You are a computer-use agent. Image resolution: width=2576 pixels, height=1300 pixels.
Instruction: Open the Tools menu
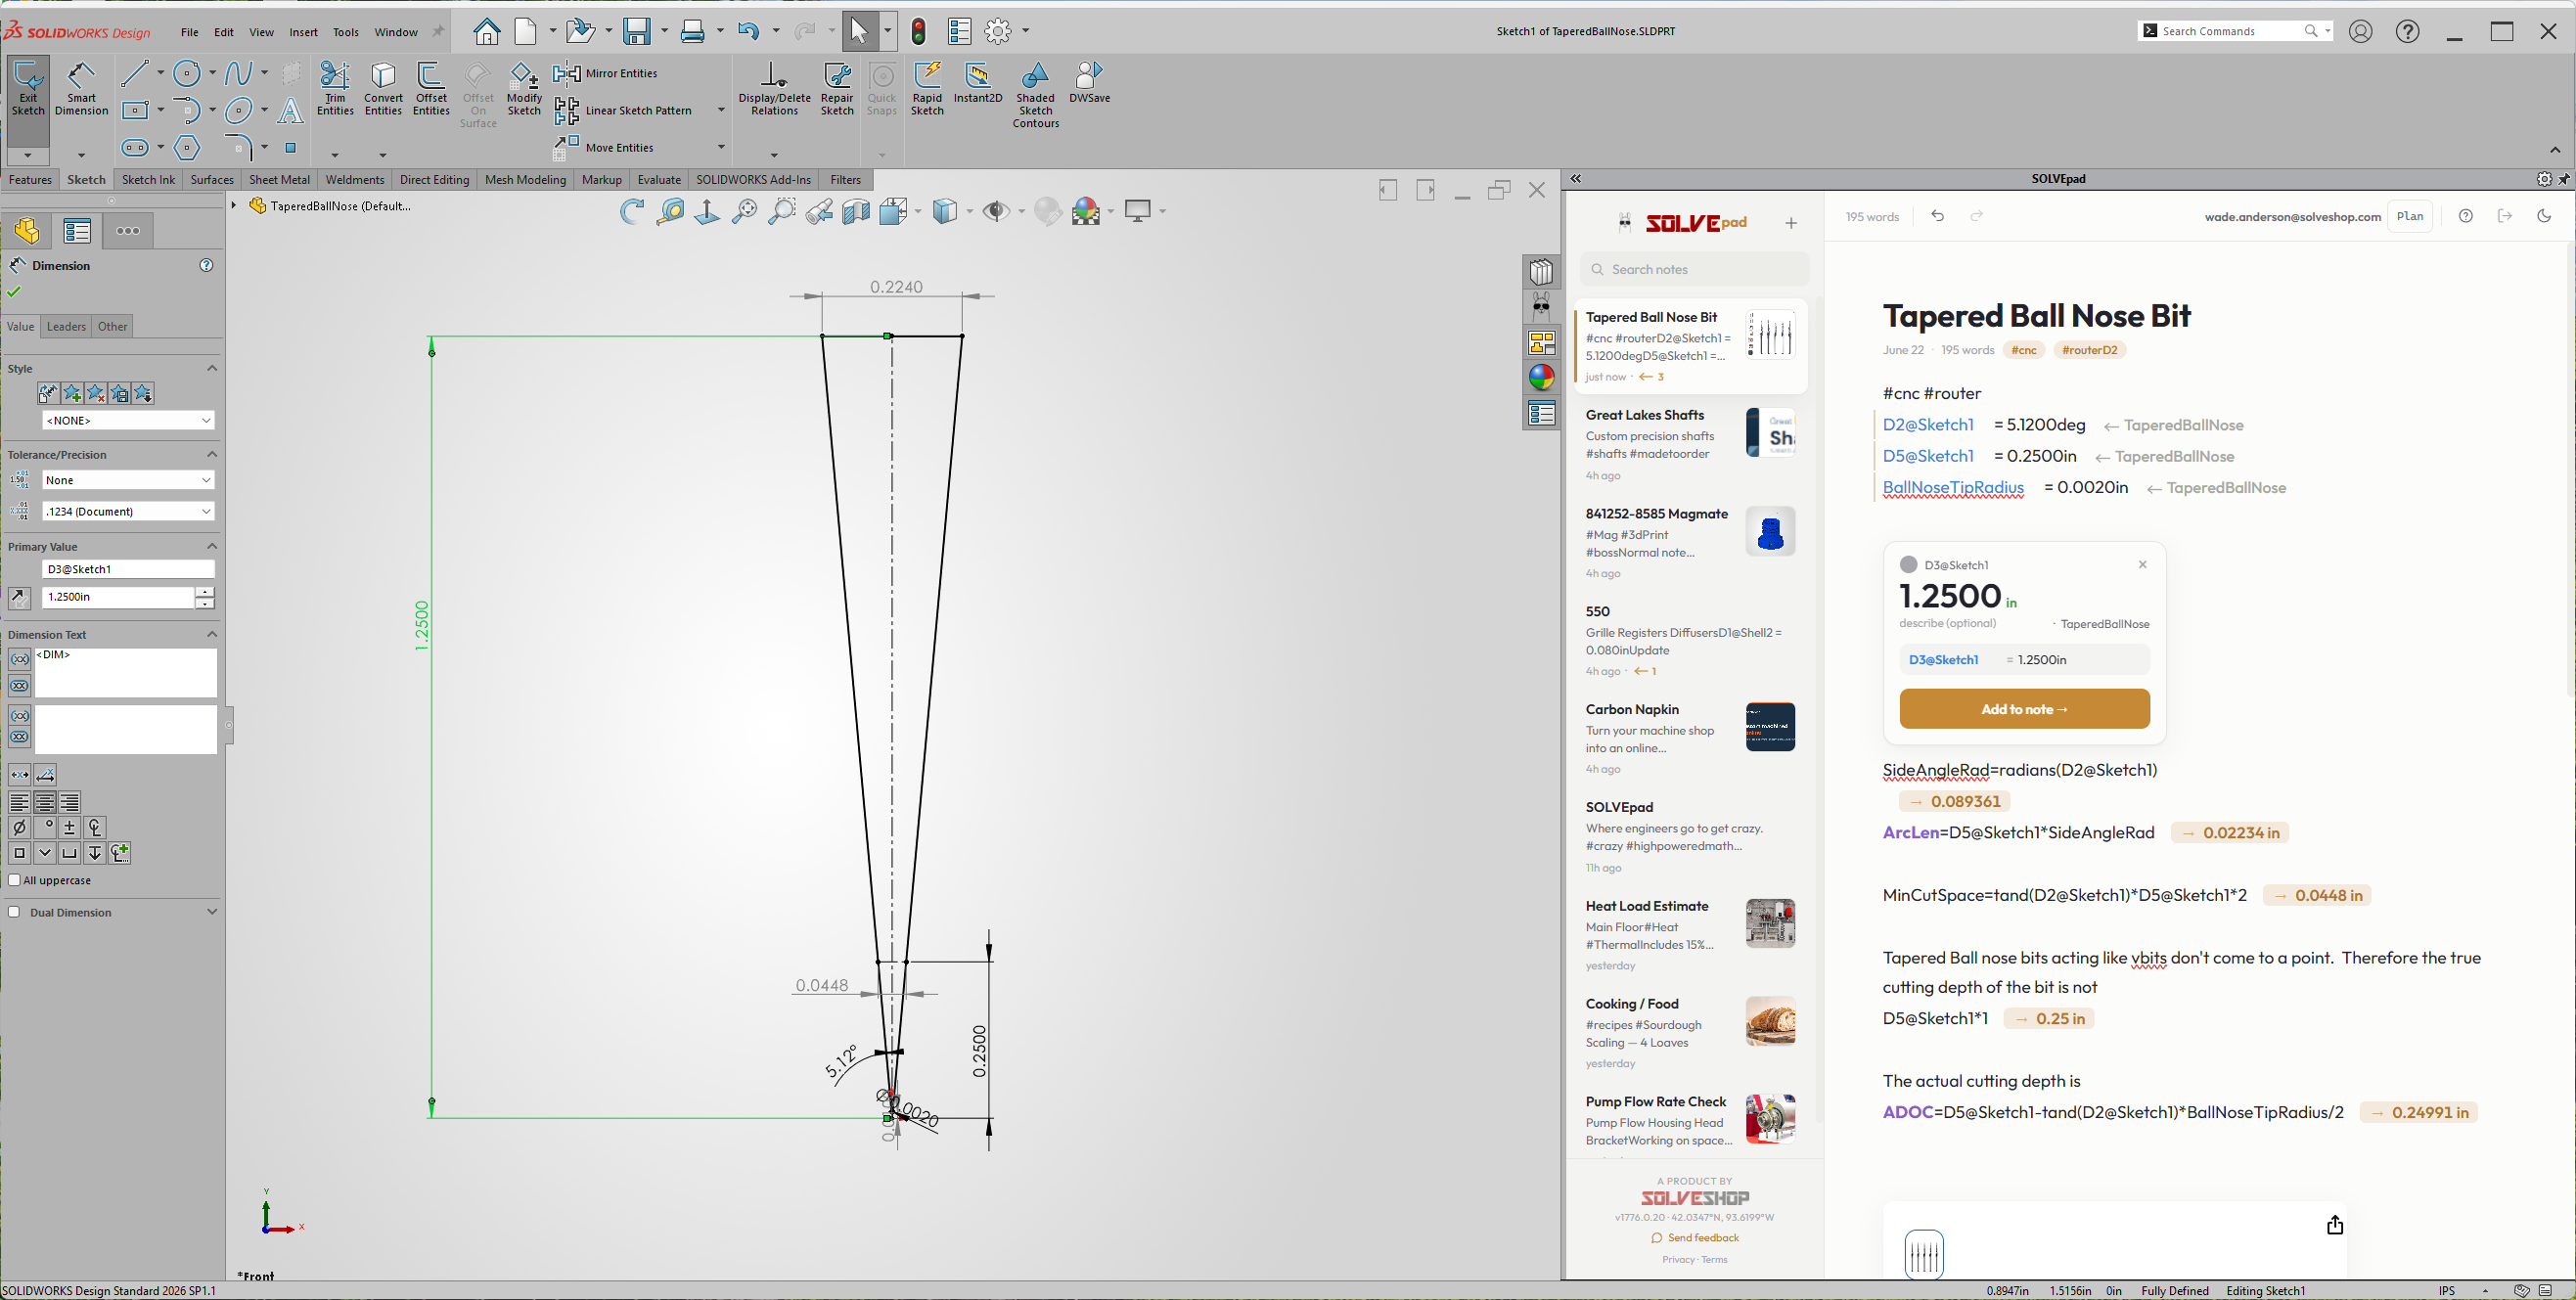tap(346, 32)
